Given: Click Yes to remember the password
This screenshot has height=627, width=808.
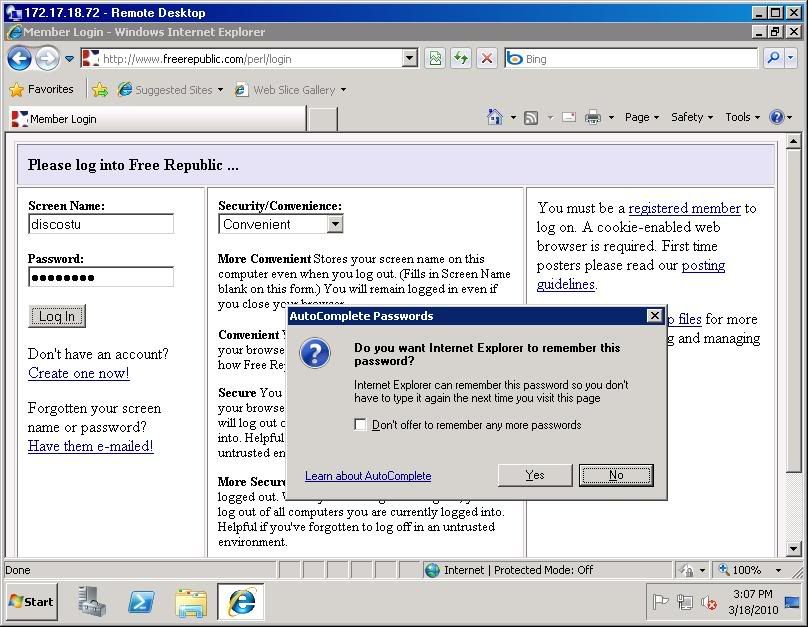Looking at the screenshot, I should click(x=535, y=475).
